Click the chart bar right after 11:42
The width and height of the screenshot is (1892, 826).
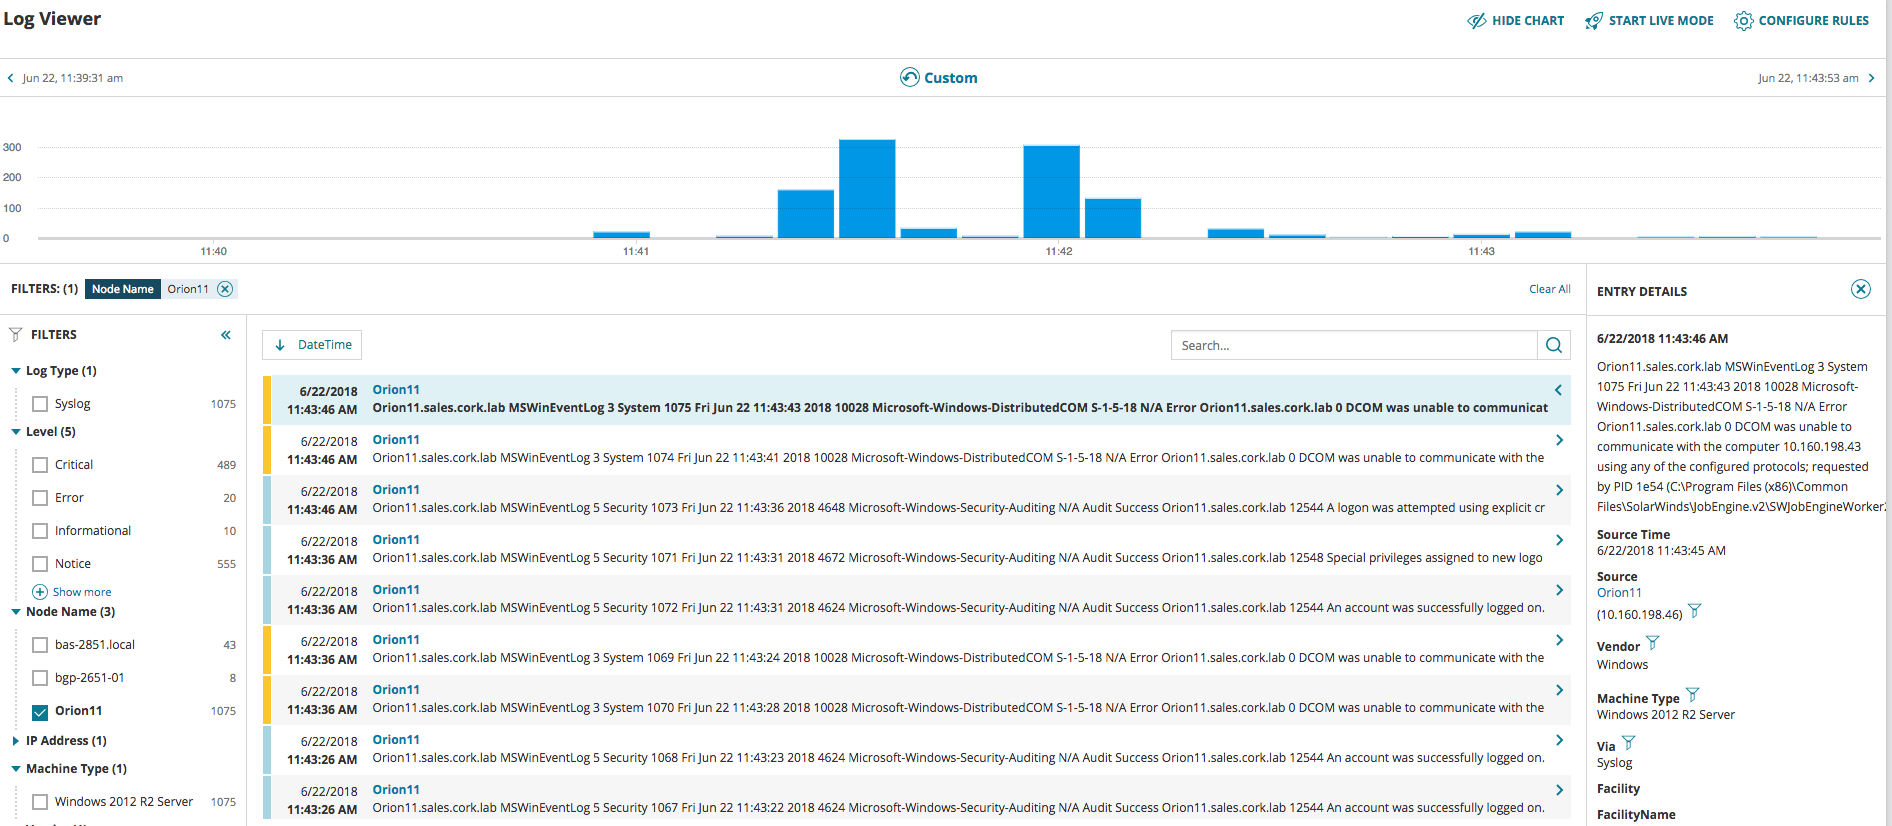1113,218
